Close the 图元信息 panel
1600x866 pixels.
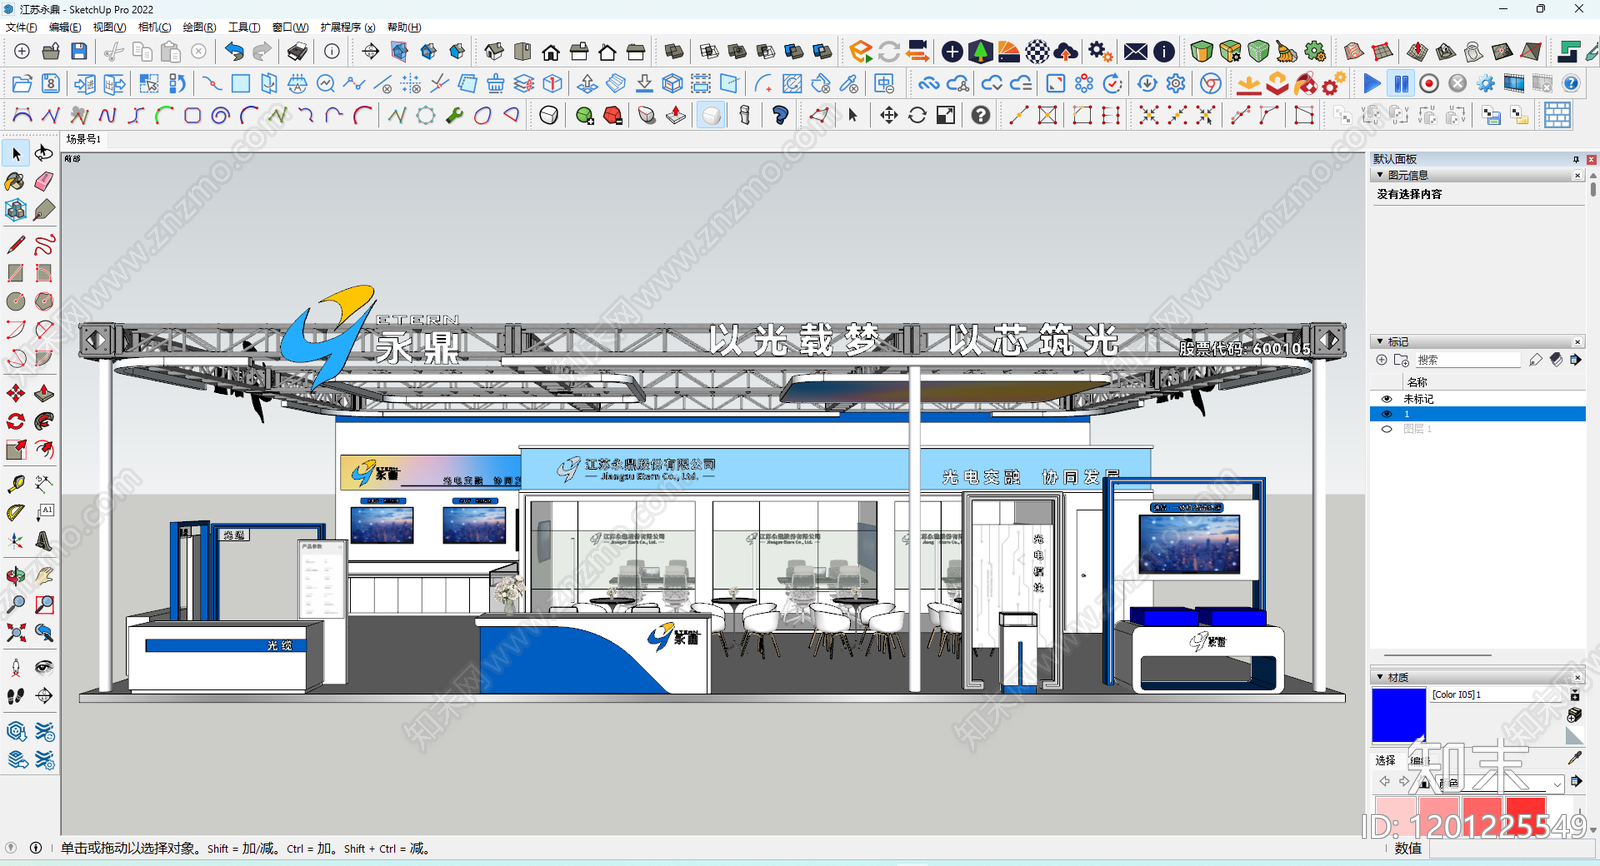point(1578,175)
